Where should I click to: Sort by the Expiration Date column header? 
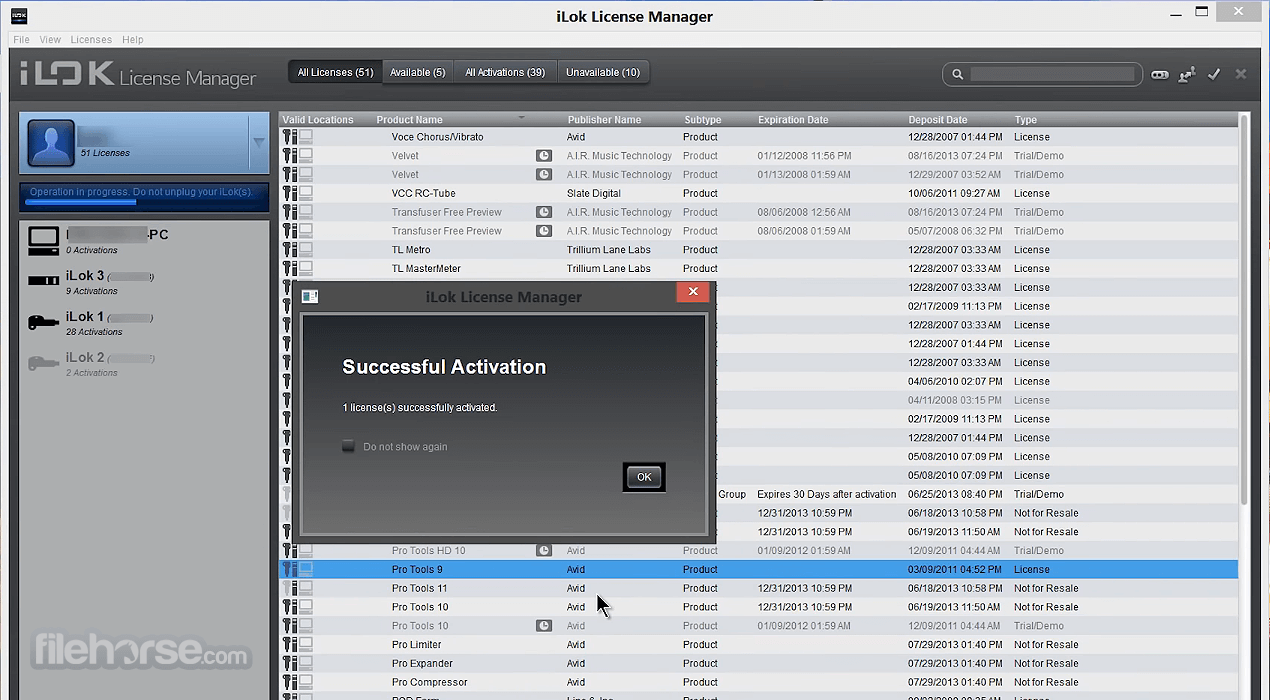(793, 120)
